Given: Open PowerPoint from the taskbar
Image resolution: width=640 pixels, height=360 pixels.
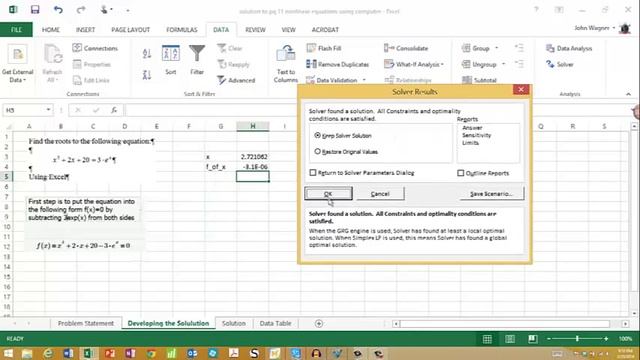Looking at the screenshot, I should click(109, 353).
